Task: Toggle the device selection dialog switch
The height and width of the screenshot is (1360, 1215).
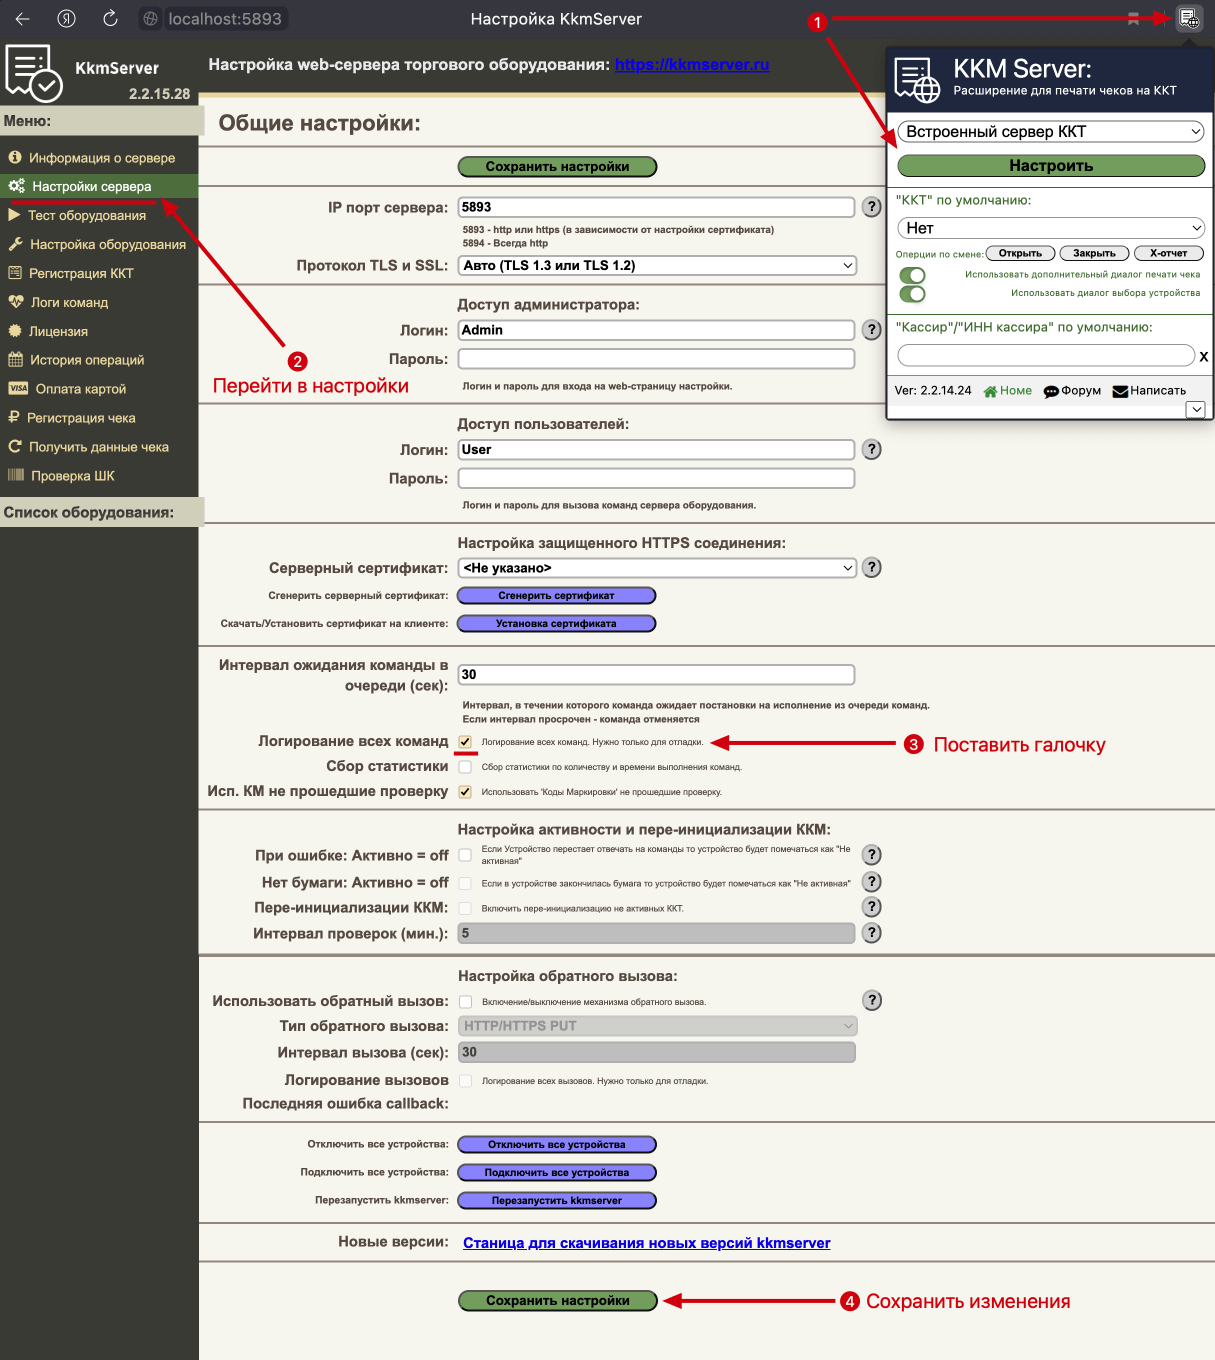Action: [x=912, y=294]
